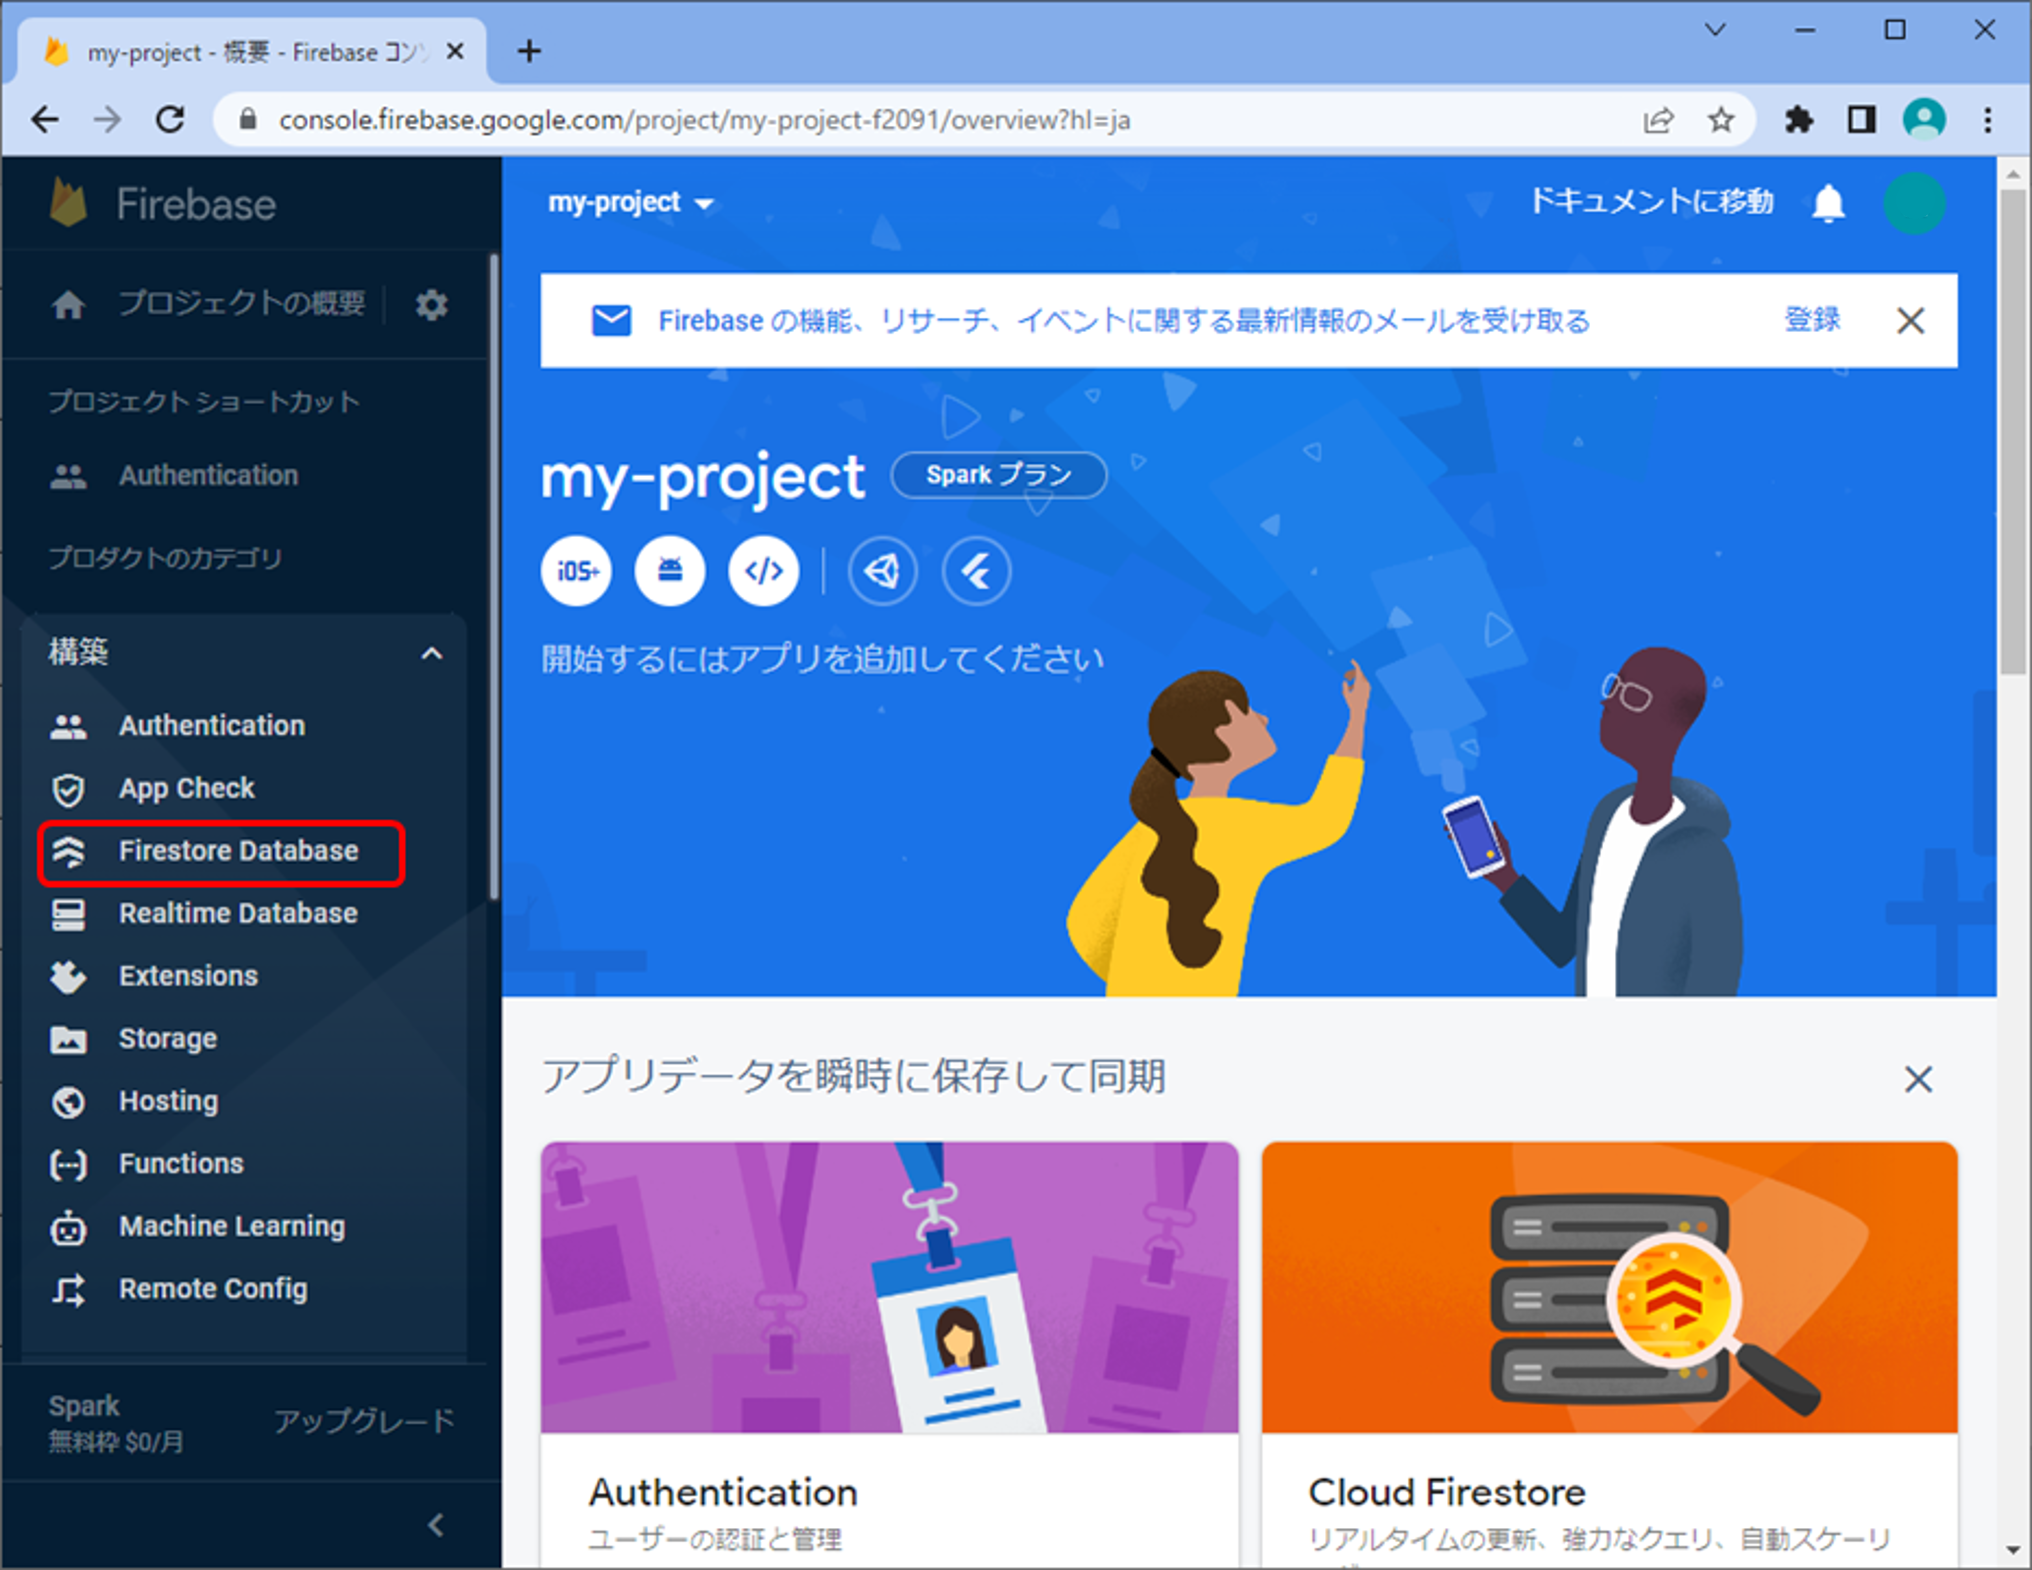Click the browser forward arrow

pyautogui.click(x=107, y=120)
